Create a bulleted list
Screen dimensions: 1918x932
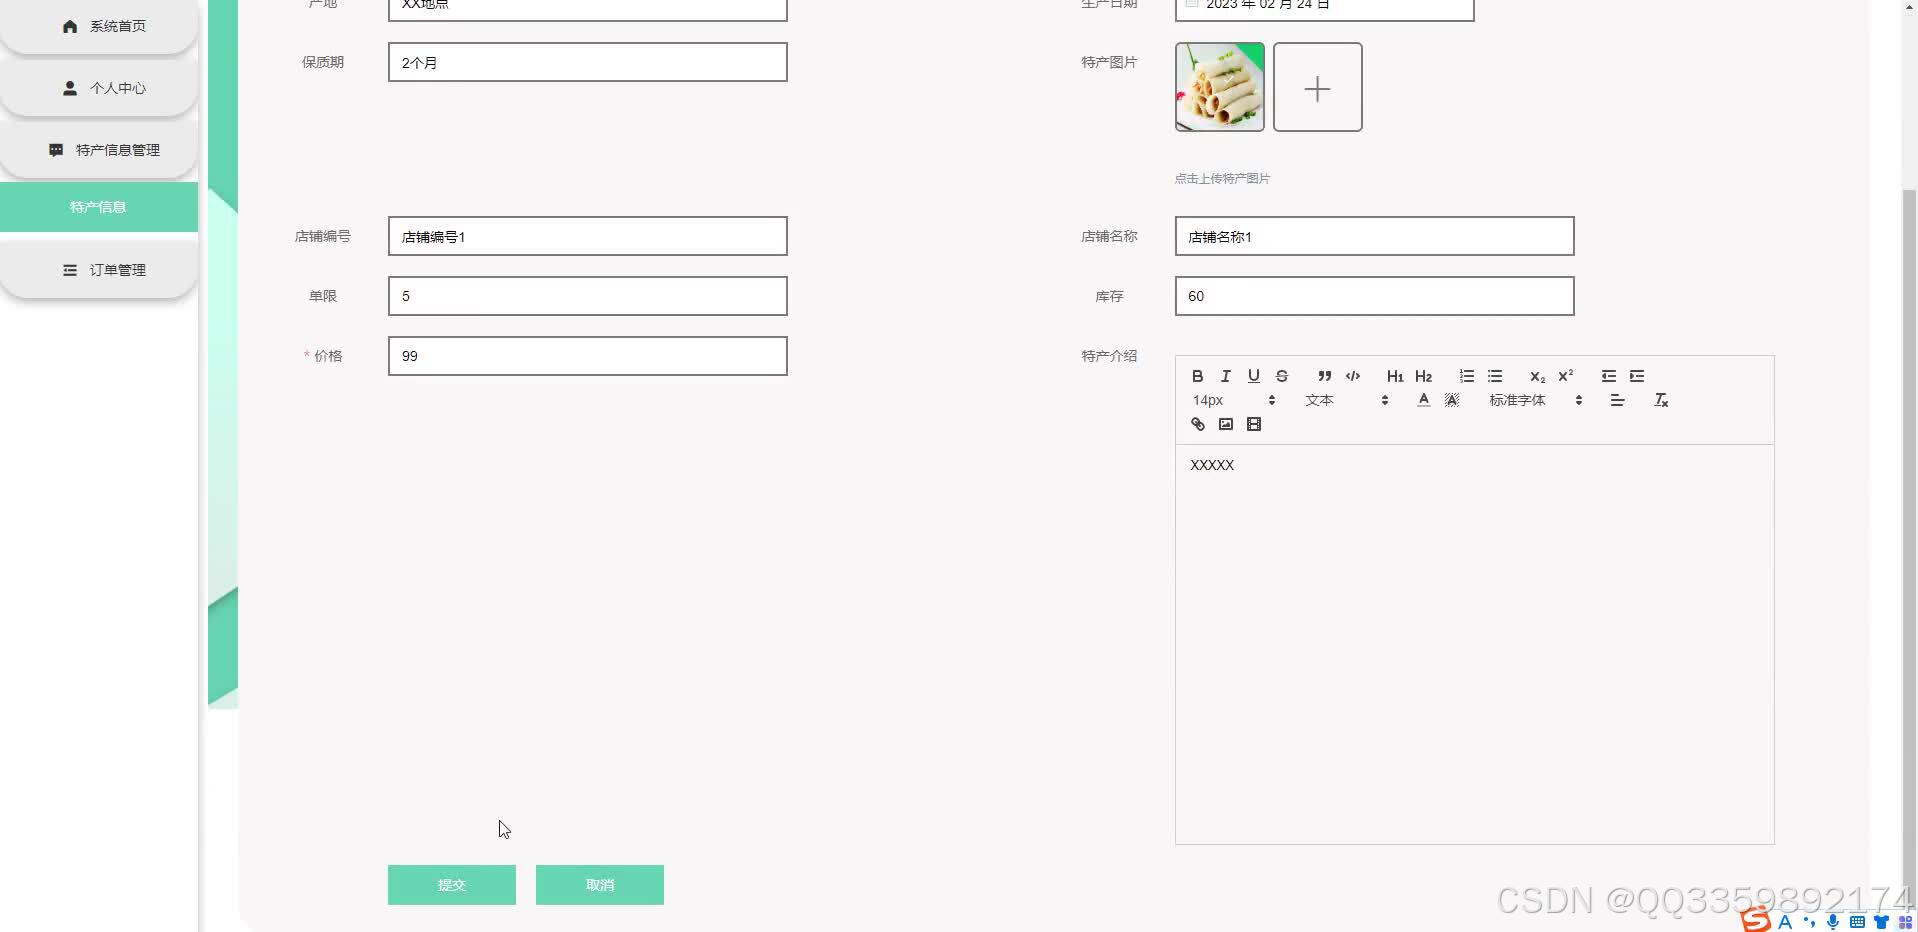click(1494, 376)
